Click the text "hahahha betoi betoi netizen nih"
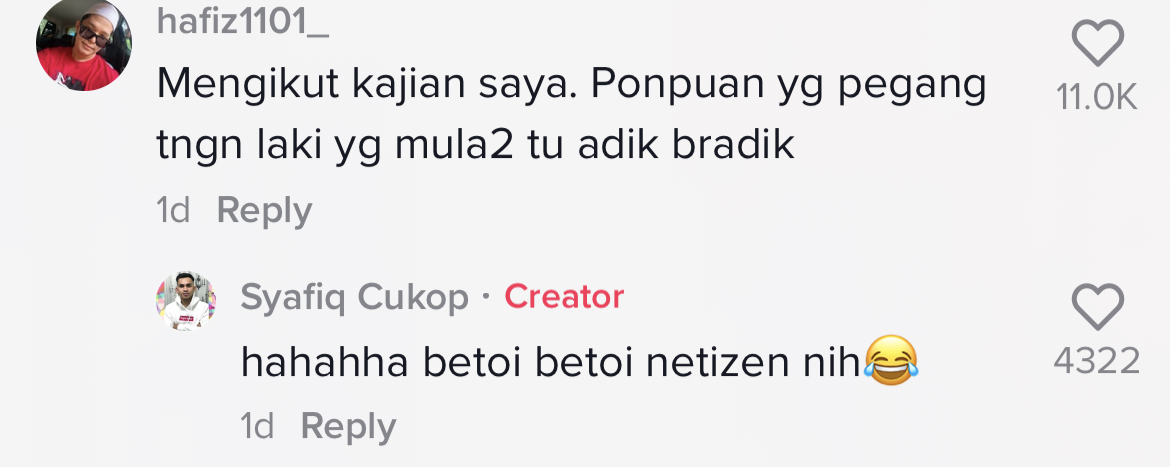The height and width of the screenshot is (467, 1170). pyautogui.click(x=550, y=363)
